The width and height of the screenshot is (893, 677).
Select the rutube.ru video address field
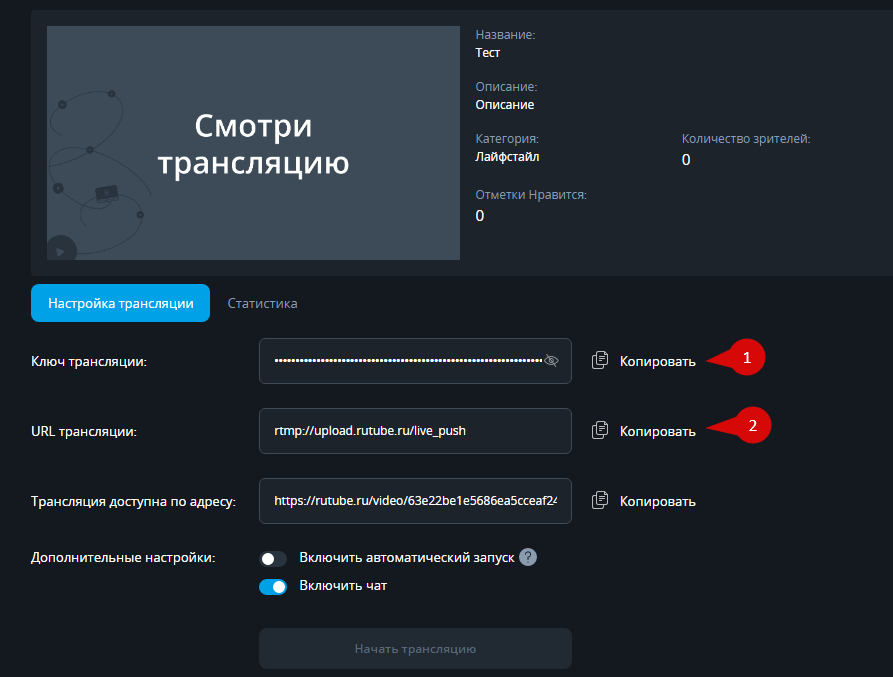[414, 501]
